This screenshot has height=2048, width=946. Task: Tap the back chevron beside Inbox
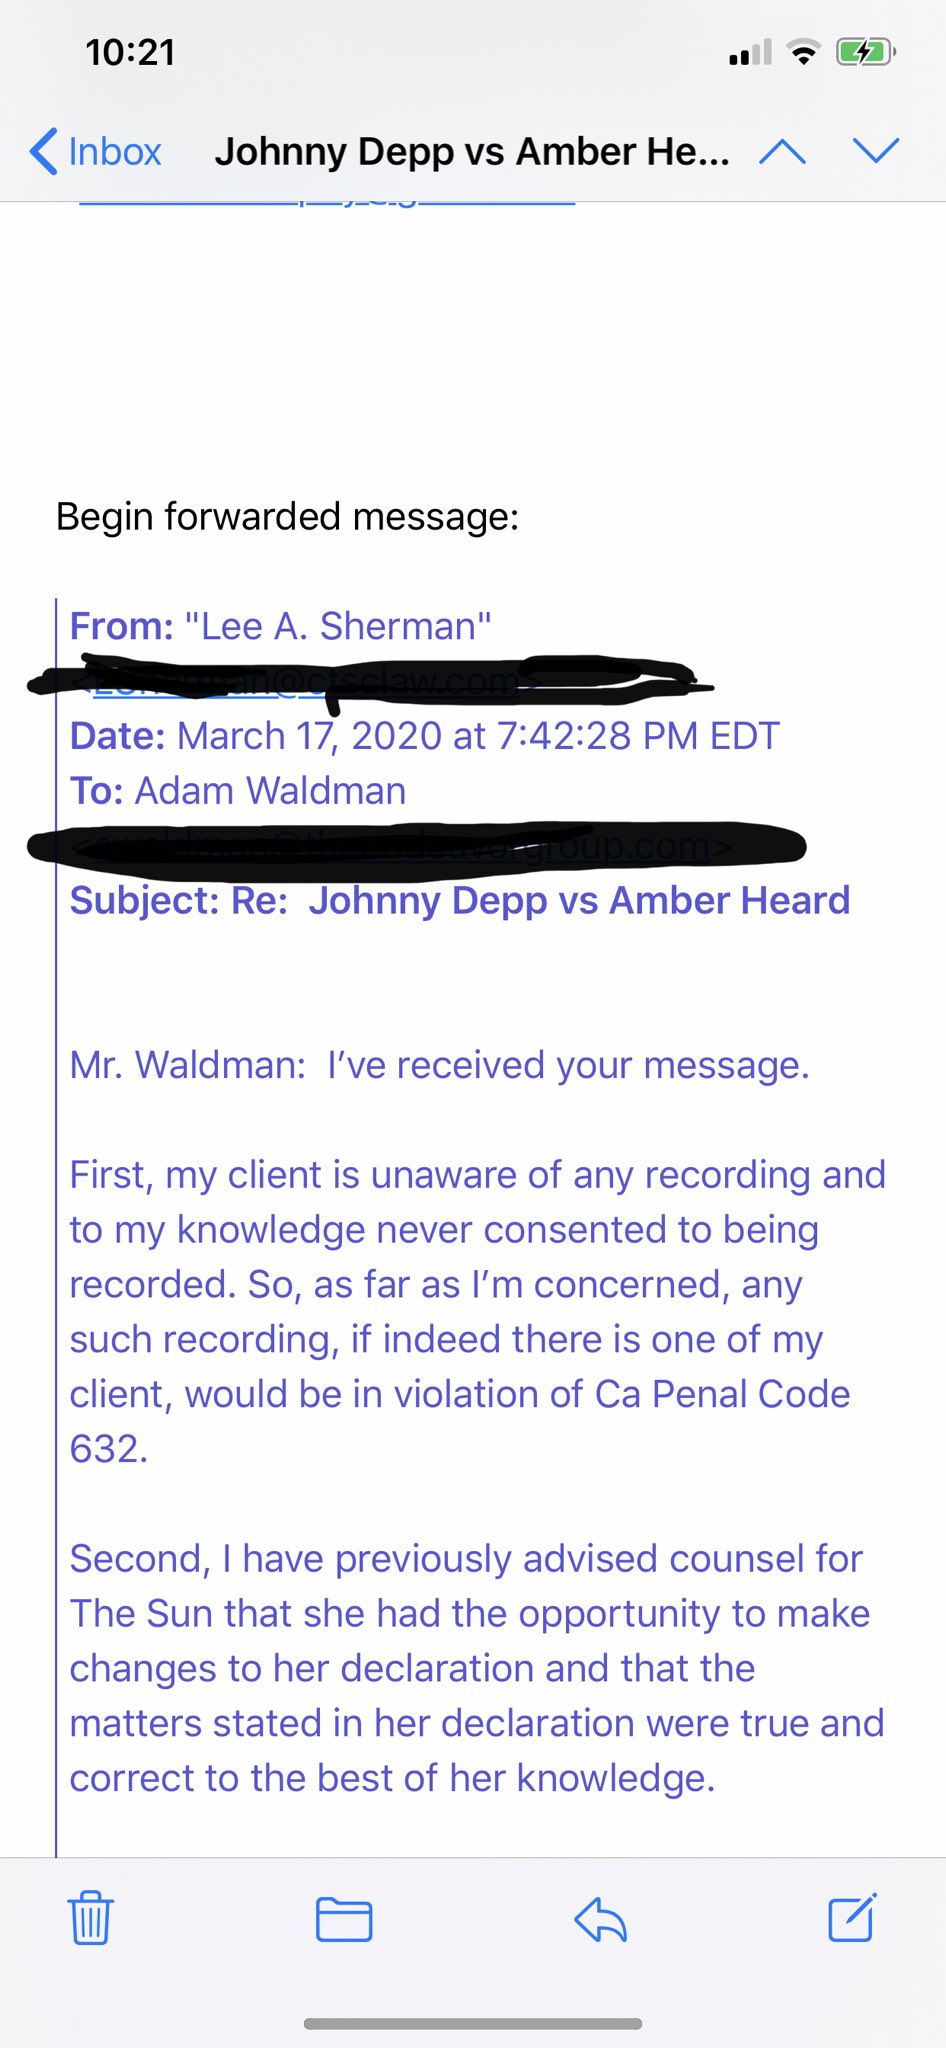click(x=43, y=152)
